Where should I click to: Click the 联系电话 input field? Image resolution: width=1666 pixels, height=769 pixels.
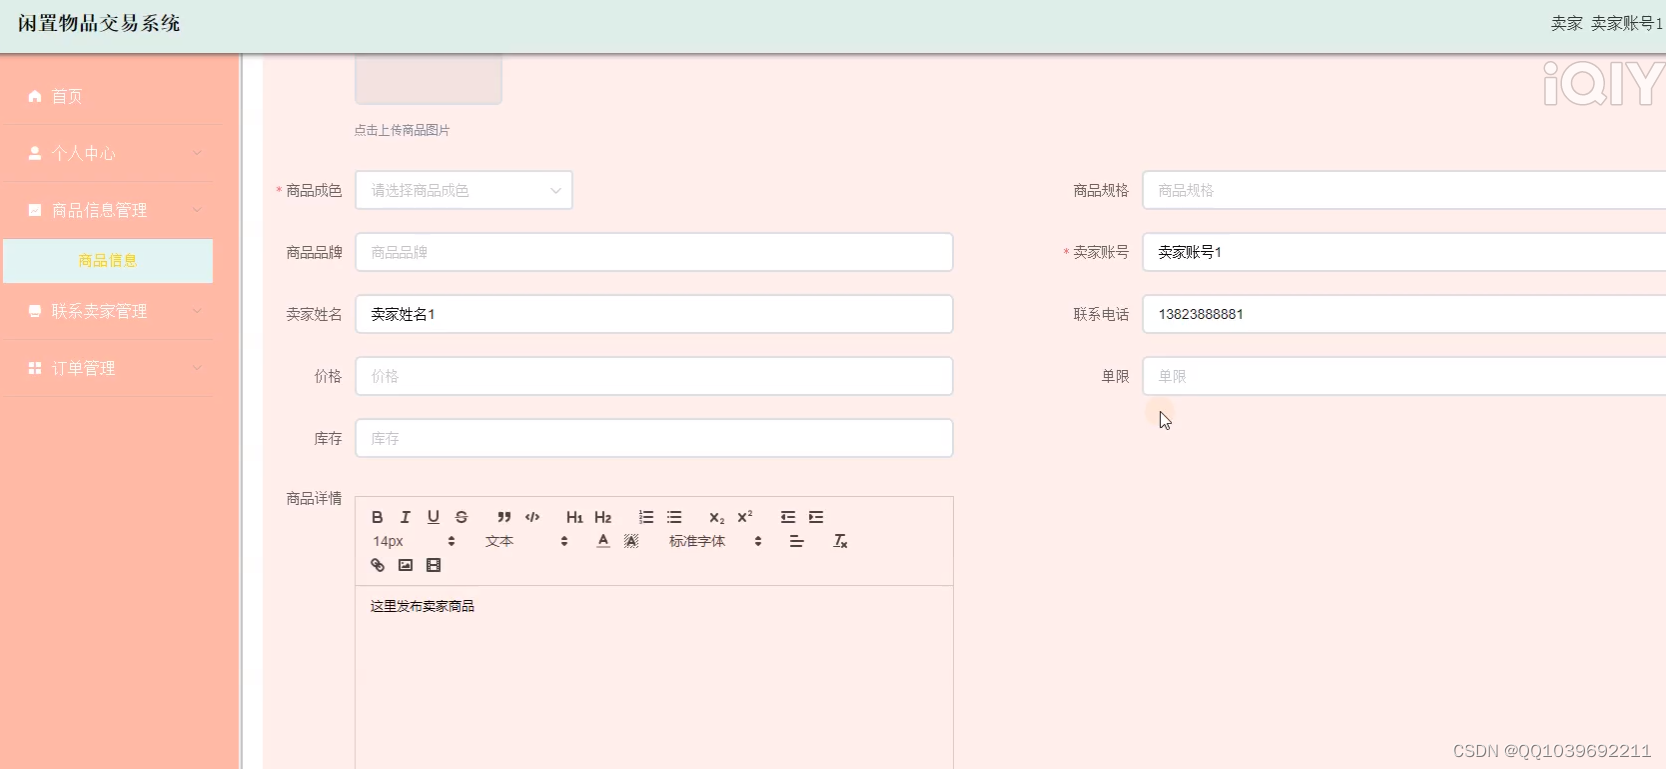pyautogui.click(x=1404, y=314)
